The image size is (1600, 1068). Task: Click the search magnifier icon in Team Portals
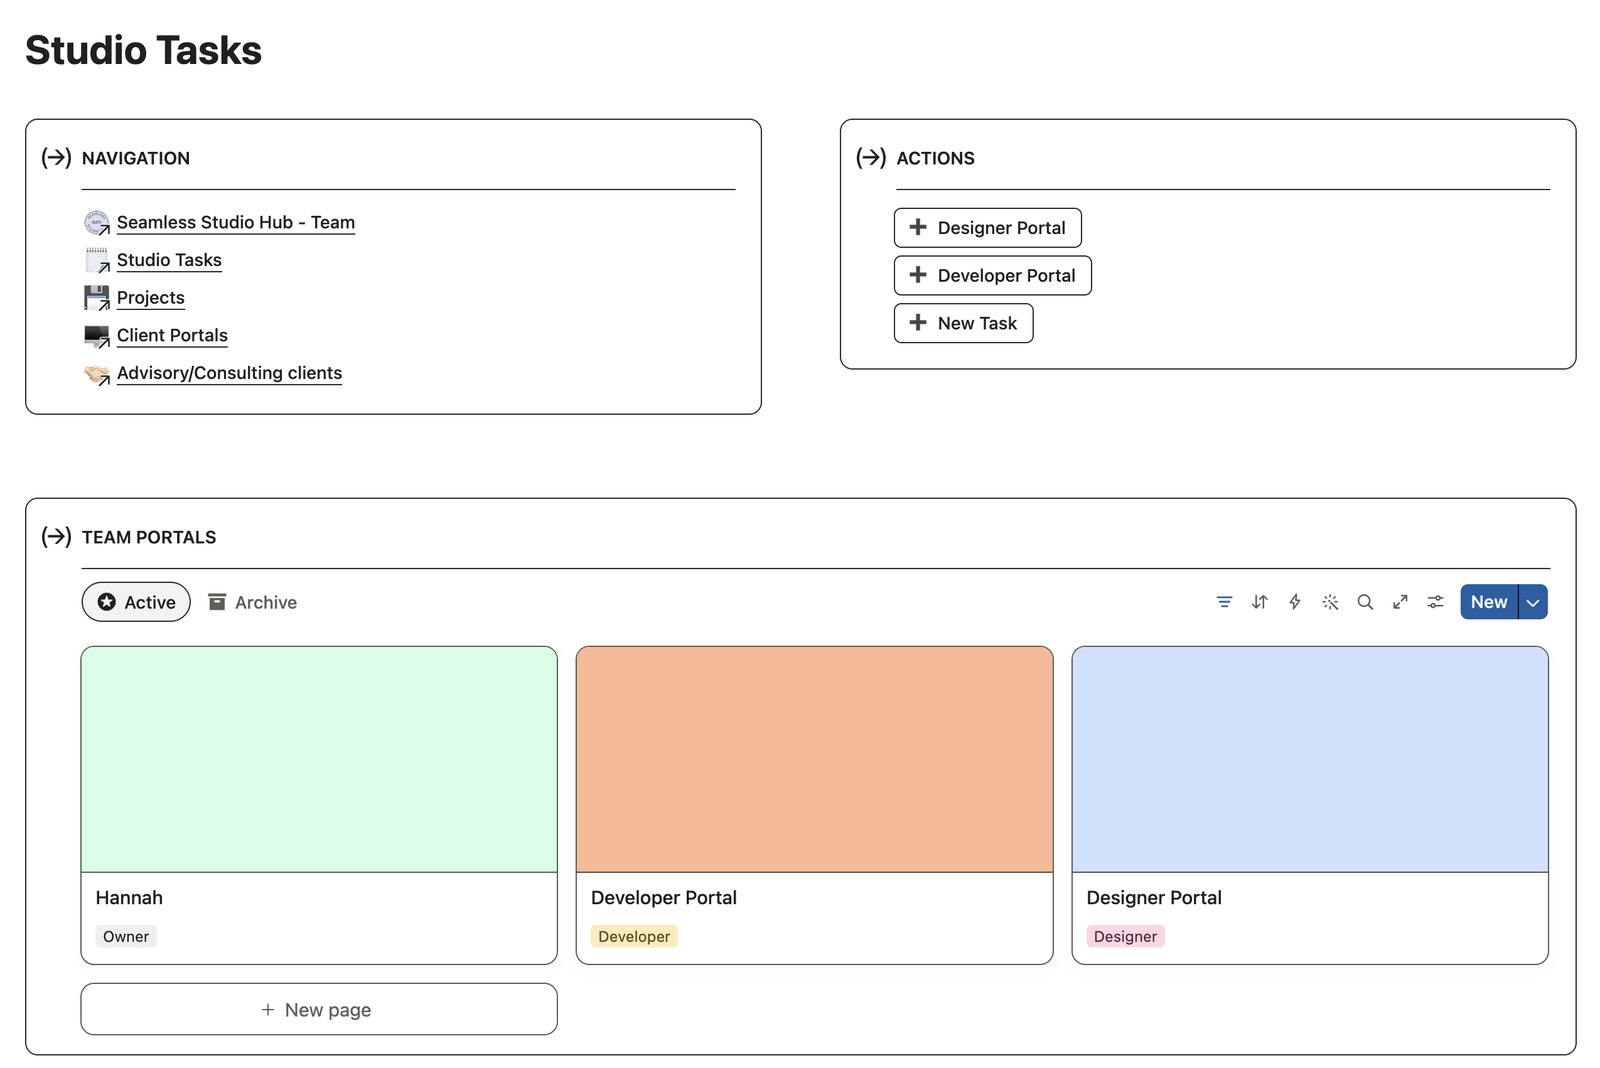(x=1365, y=602)
